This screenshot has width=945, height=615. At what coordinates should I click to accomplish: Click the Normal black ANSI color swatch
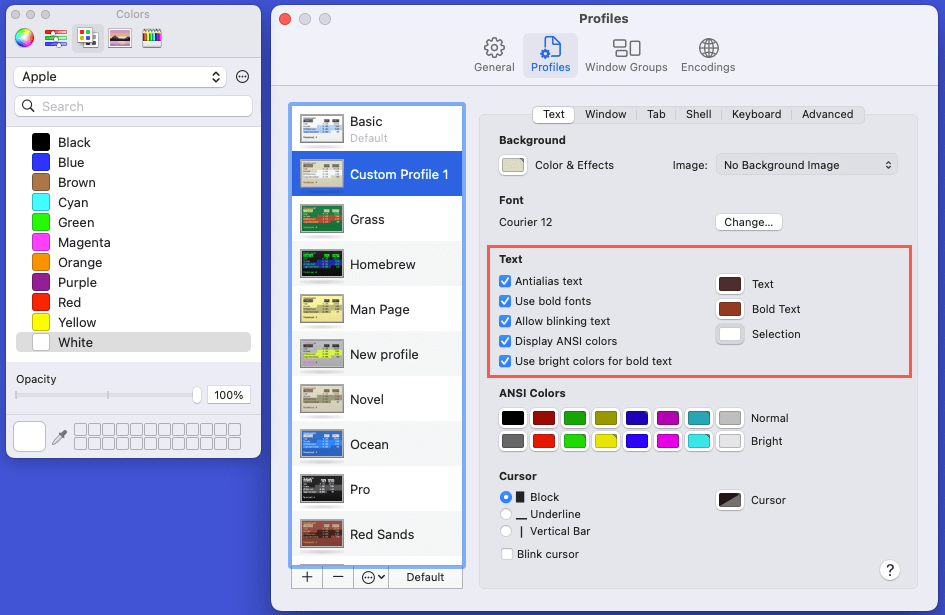coord(513,418)
